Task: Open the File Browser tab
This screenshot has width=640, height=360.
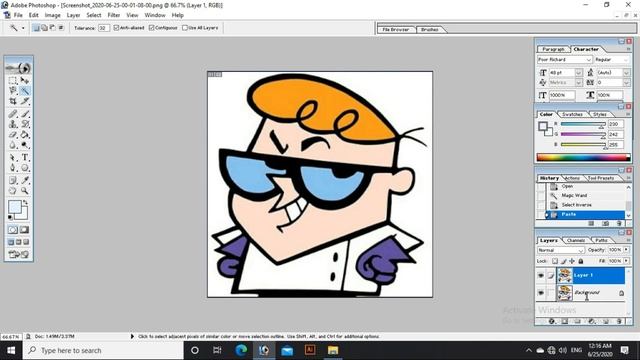Action: [x=396, y=30]
